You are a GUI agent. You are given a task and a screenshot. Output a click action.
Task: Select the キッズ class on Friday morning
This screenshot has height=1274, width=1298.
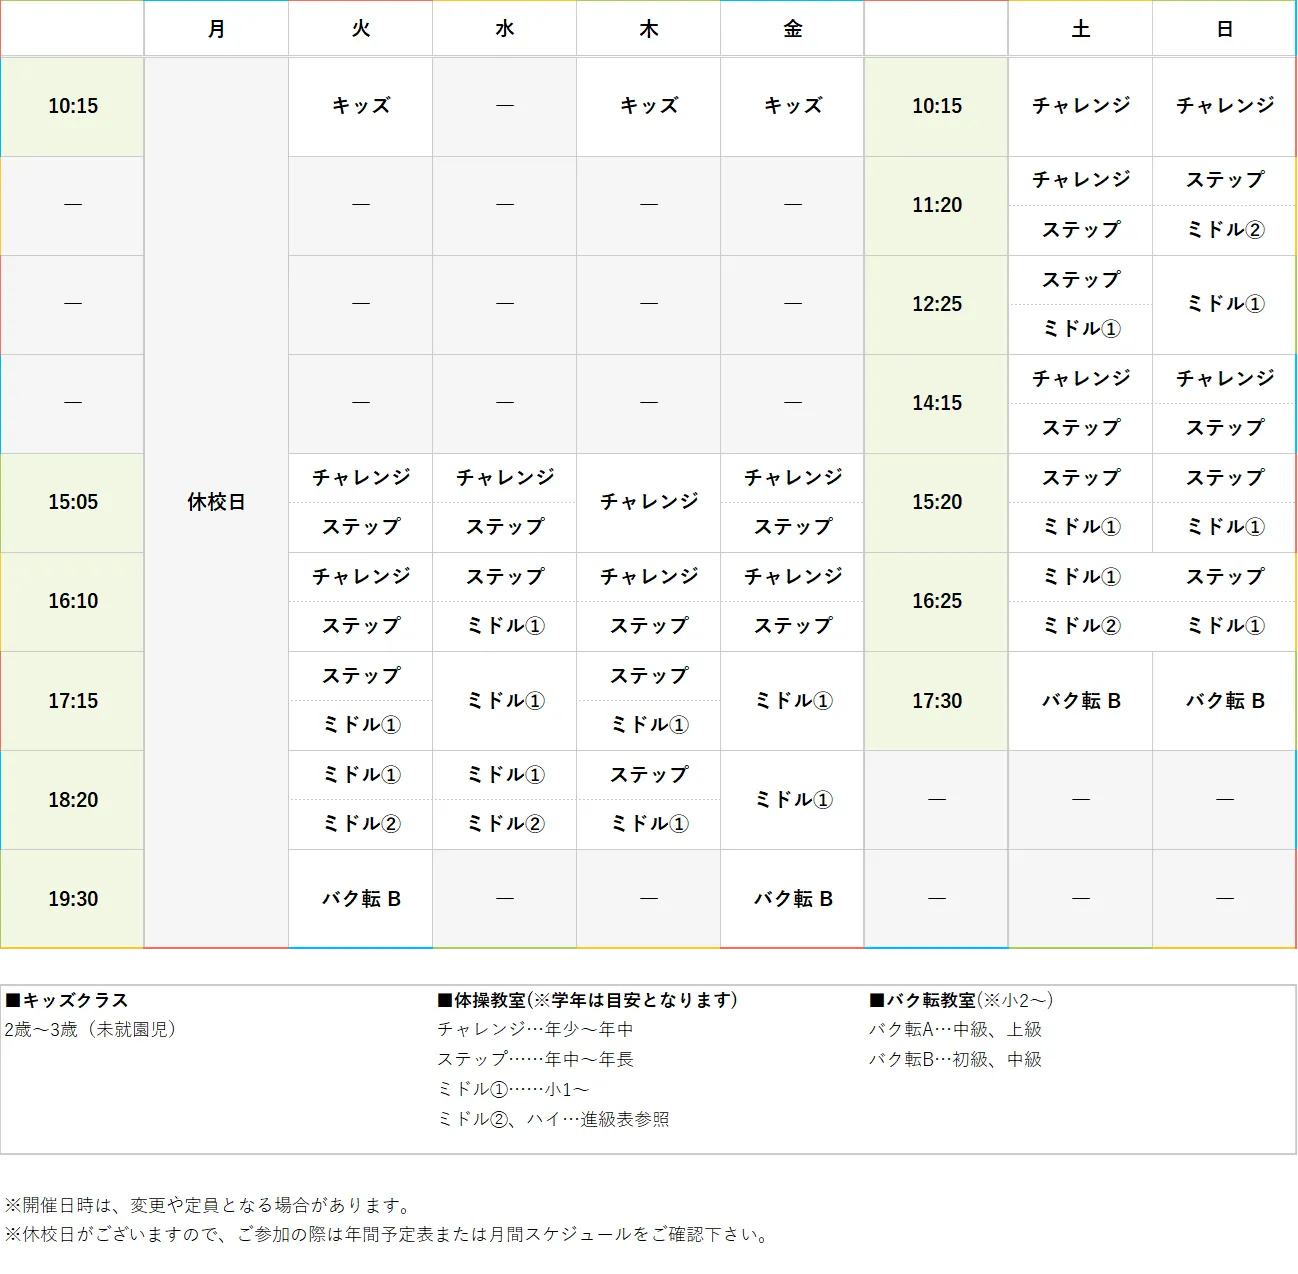(x=791, y=106)
